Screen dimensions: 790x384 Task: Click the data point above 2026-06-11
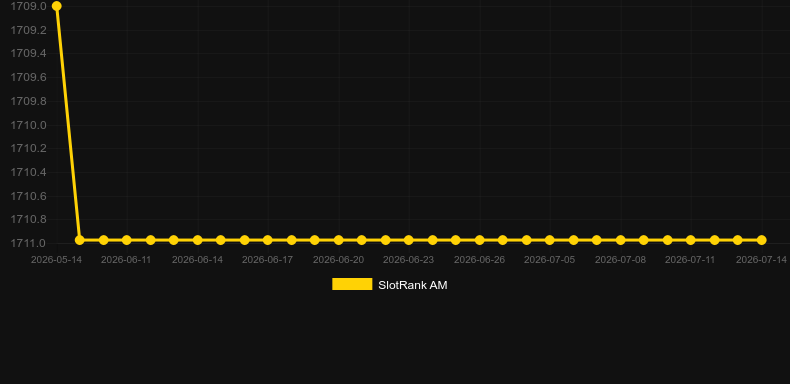[x=126, y=240]
